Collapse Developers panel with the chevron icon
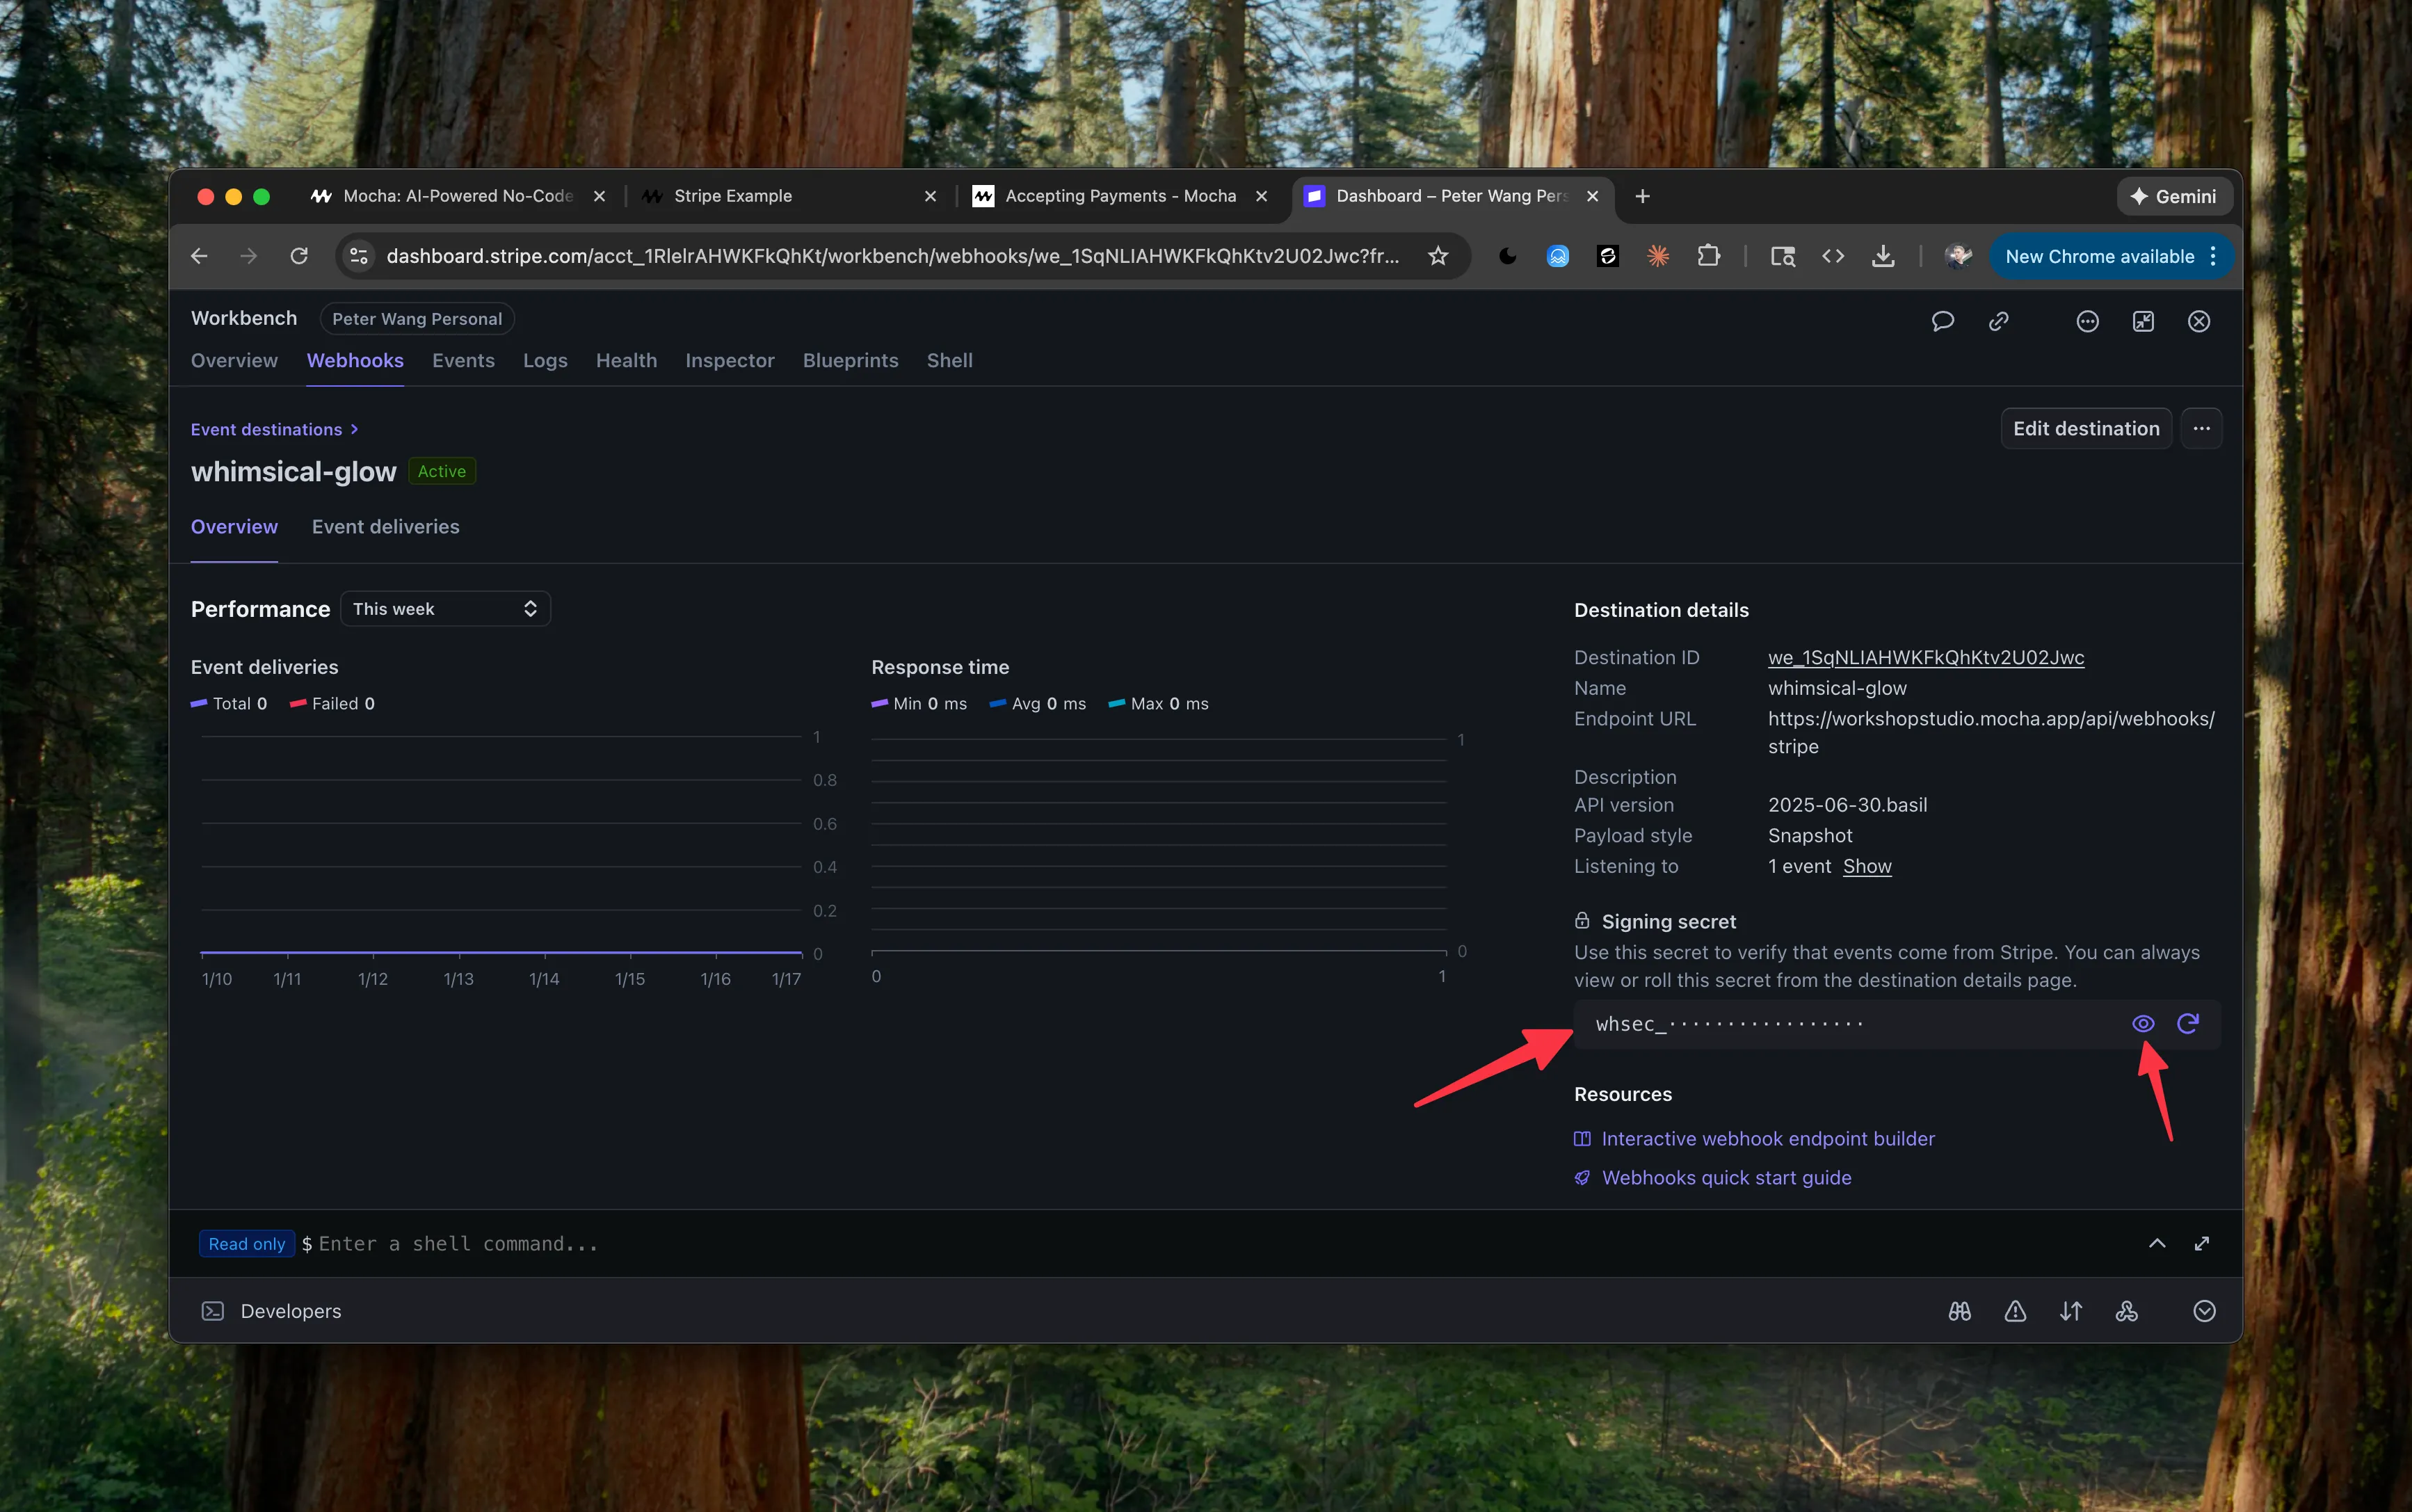 pyautogui.click(x=2204, y=1310)
